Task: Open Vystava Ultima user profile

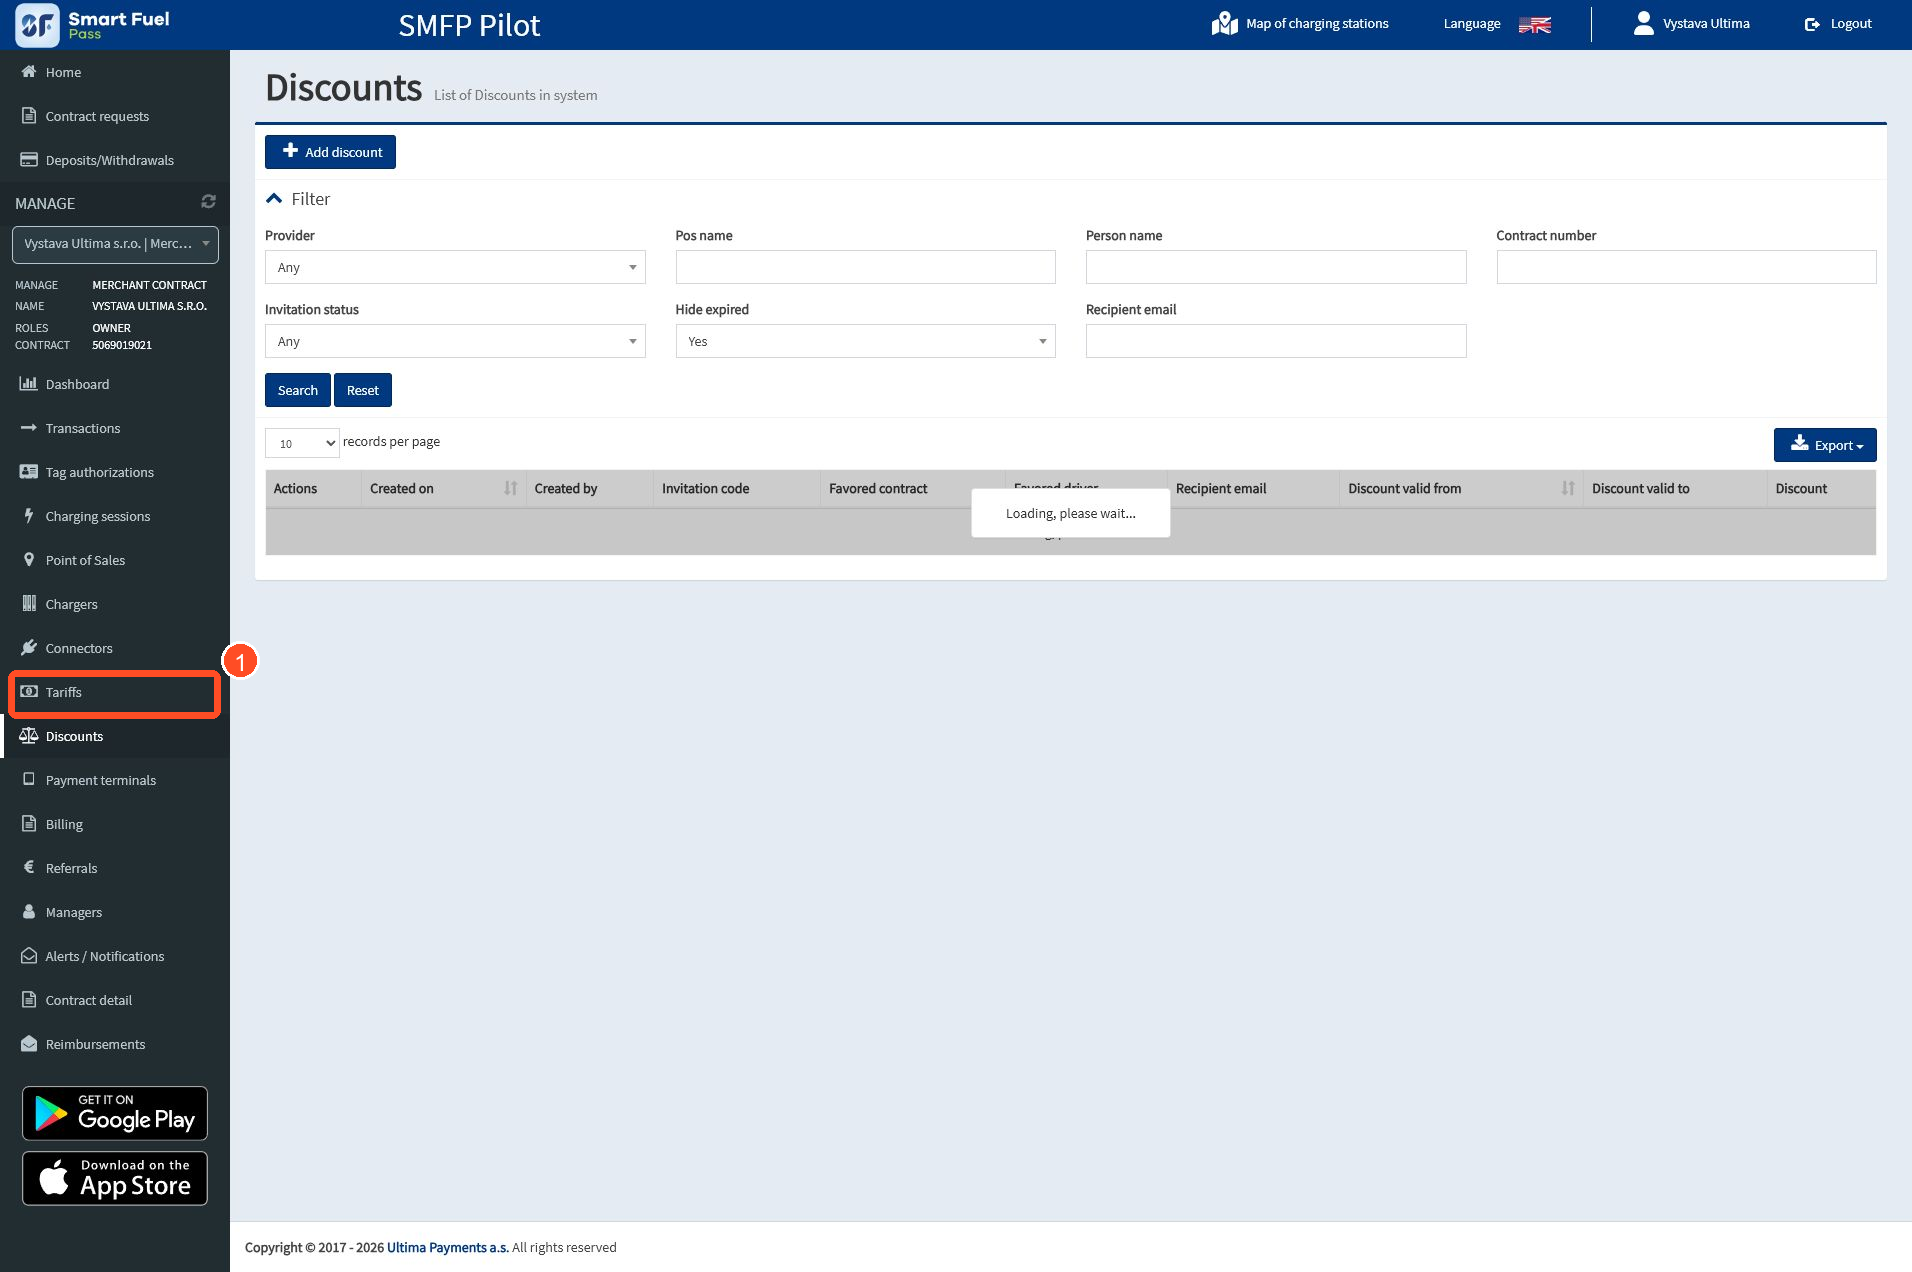Action: (x=1691, y=24)
